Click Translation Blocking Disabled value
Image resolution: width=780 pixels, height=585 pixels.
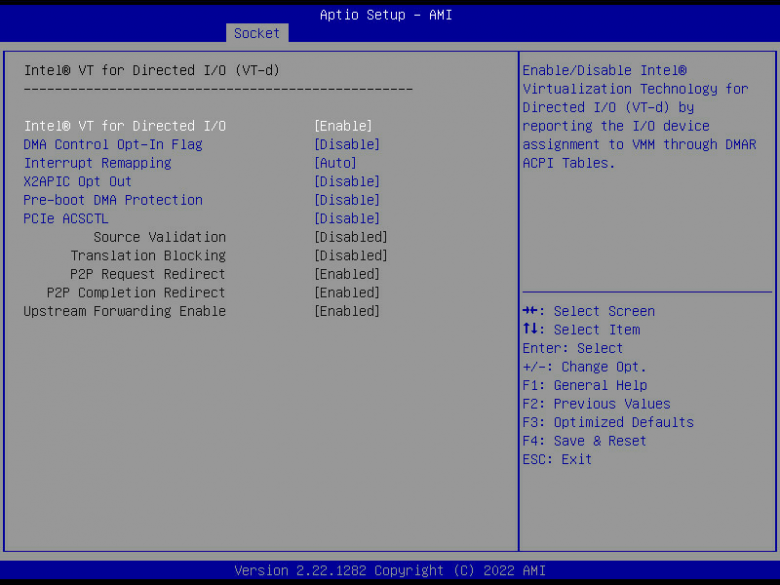351,256
